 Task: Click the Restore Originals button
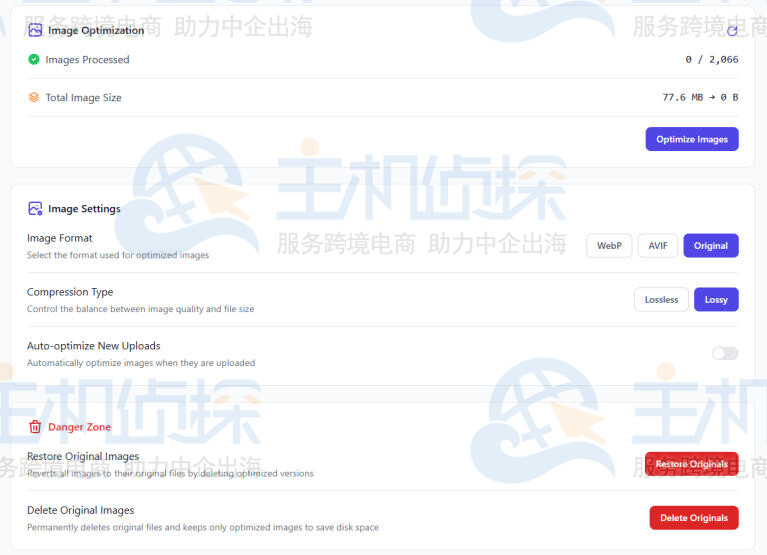(692, 464)
